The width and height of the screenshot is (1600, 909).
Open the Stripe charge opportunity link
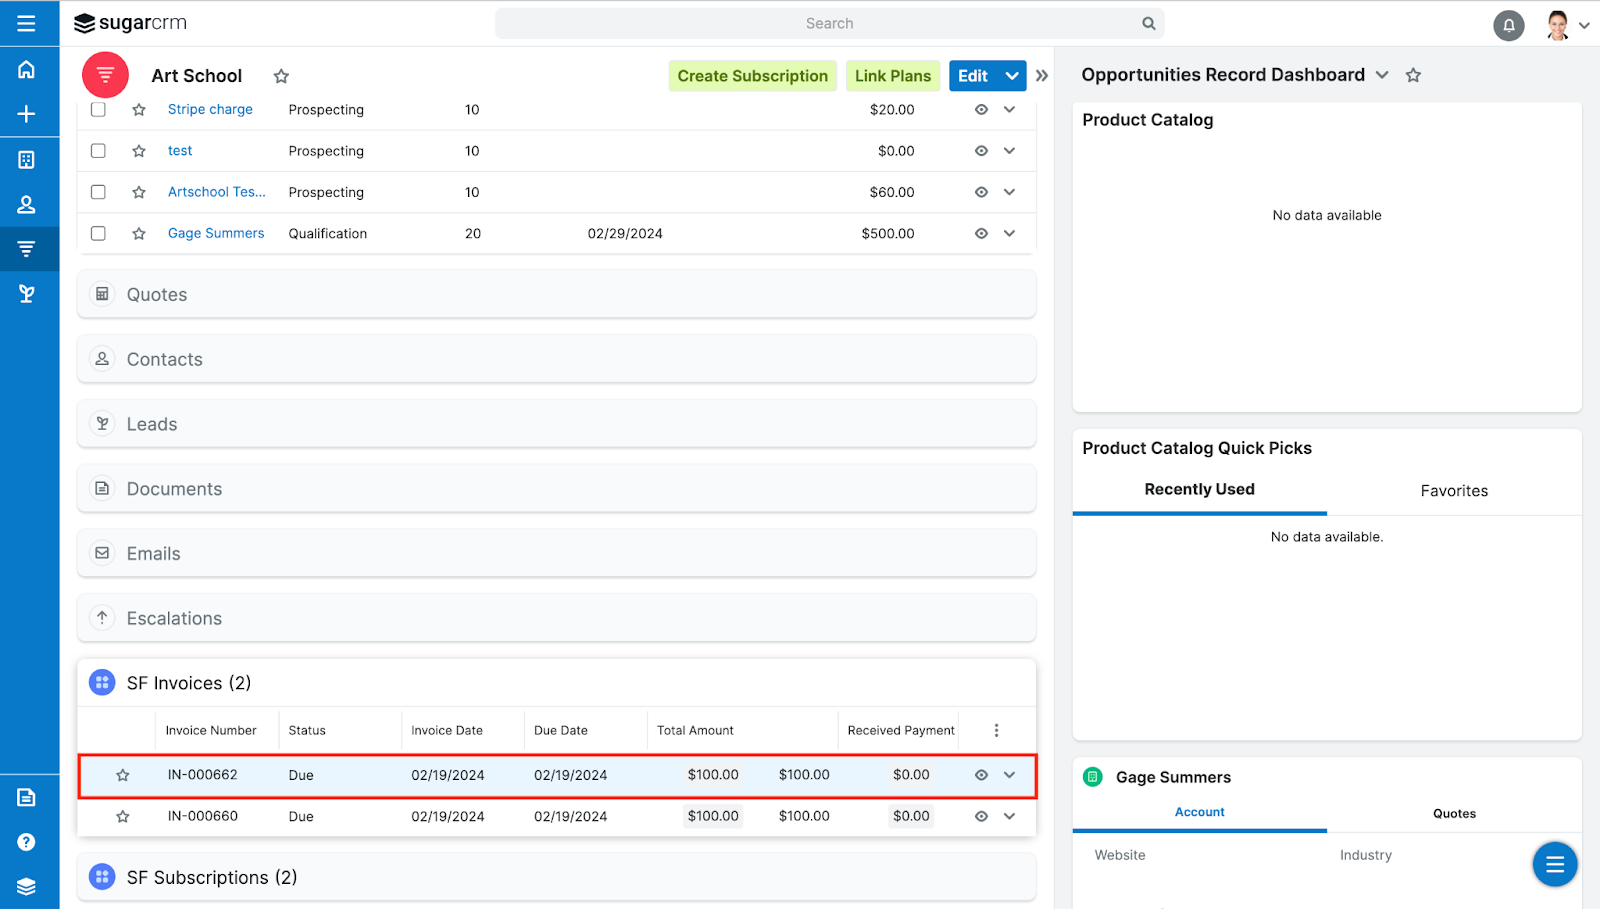click(x=209, y=109)
